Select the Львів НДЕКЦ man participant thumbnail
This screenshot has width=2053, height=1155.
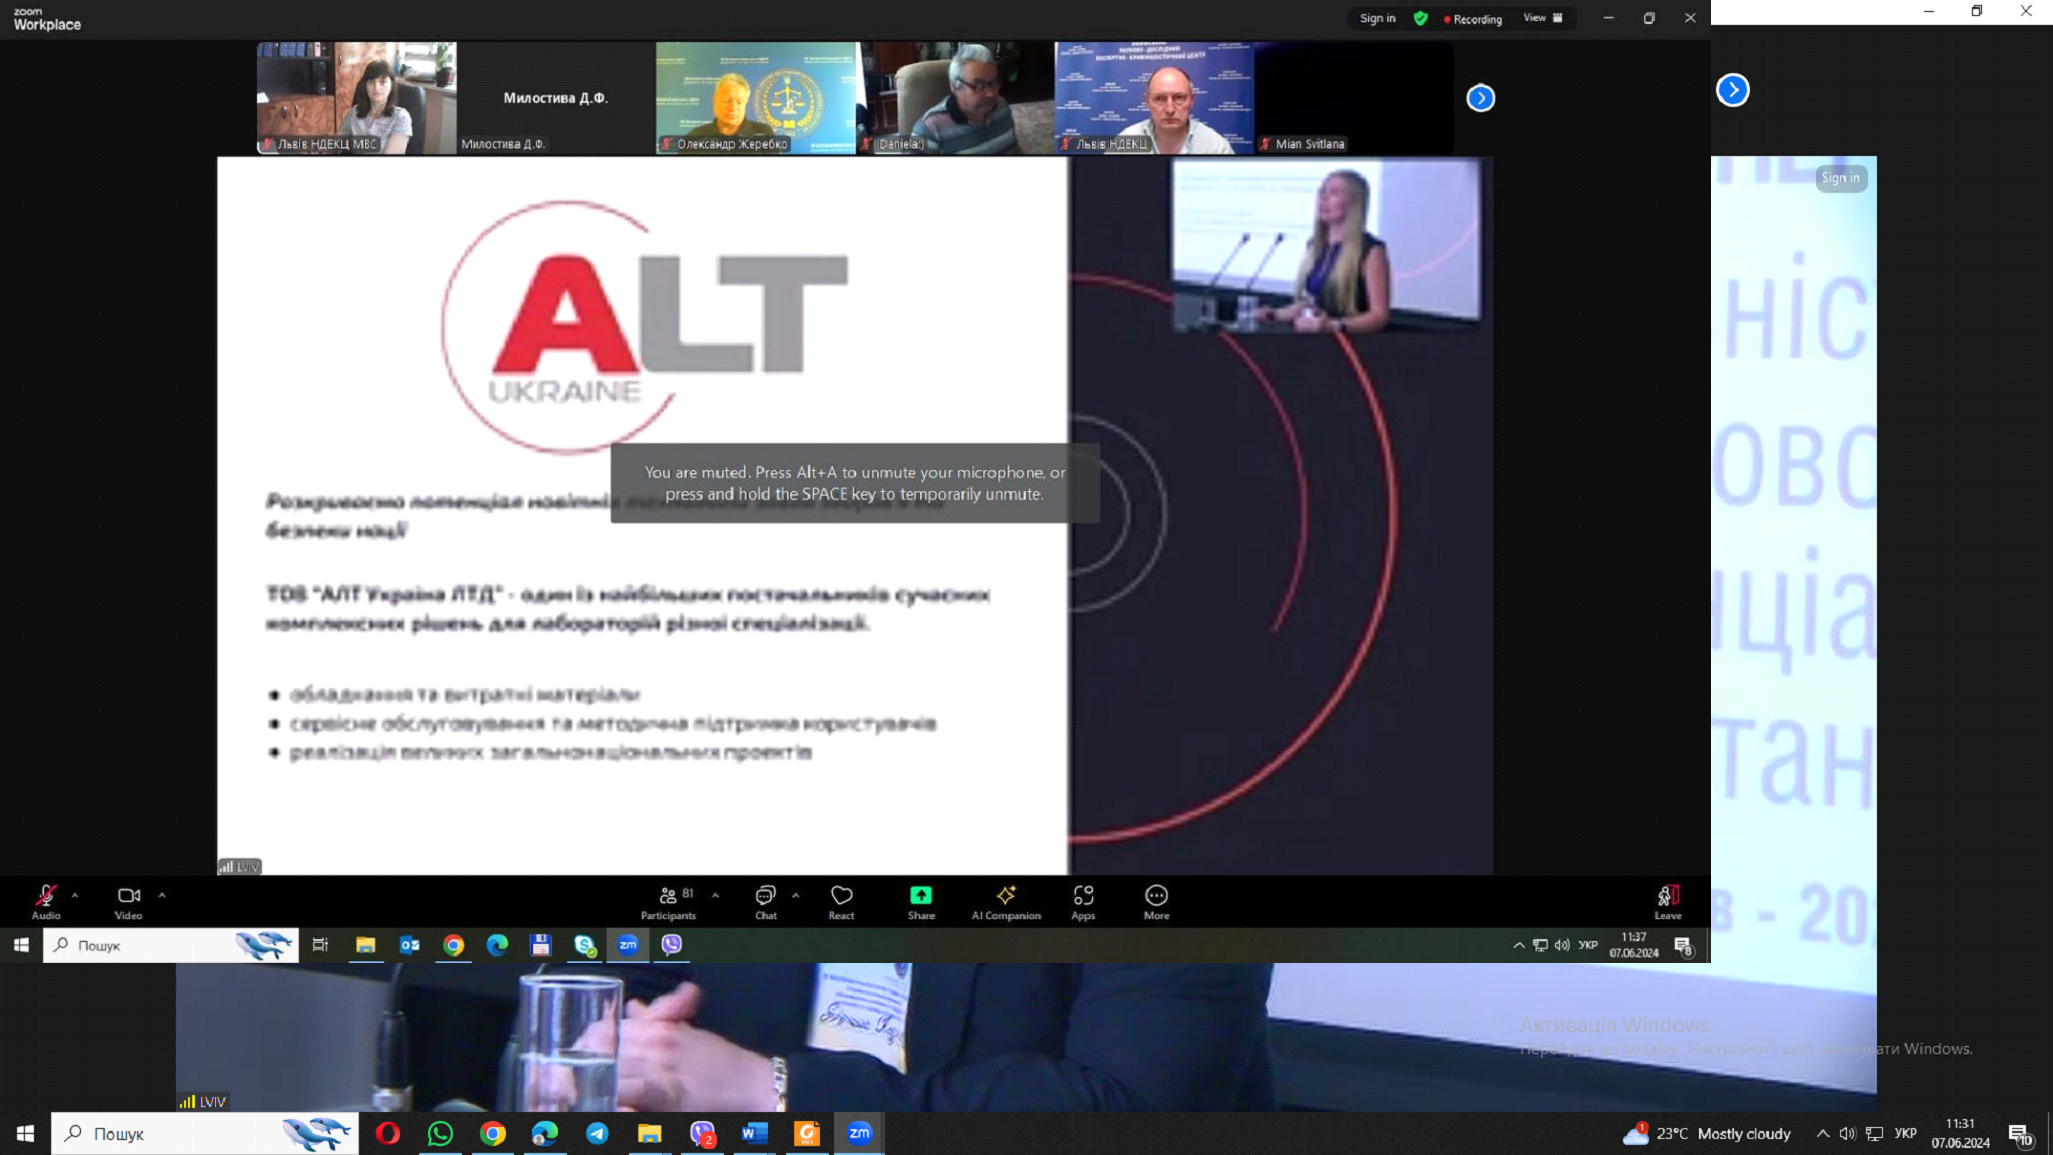click(x=1154, y=97)
